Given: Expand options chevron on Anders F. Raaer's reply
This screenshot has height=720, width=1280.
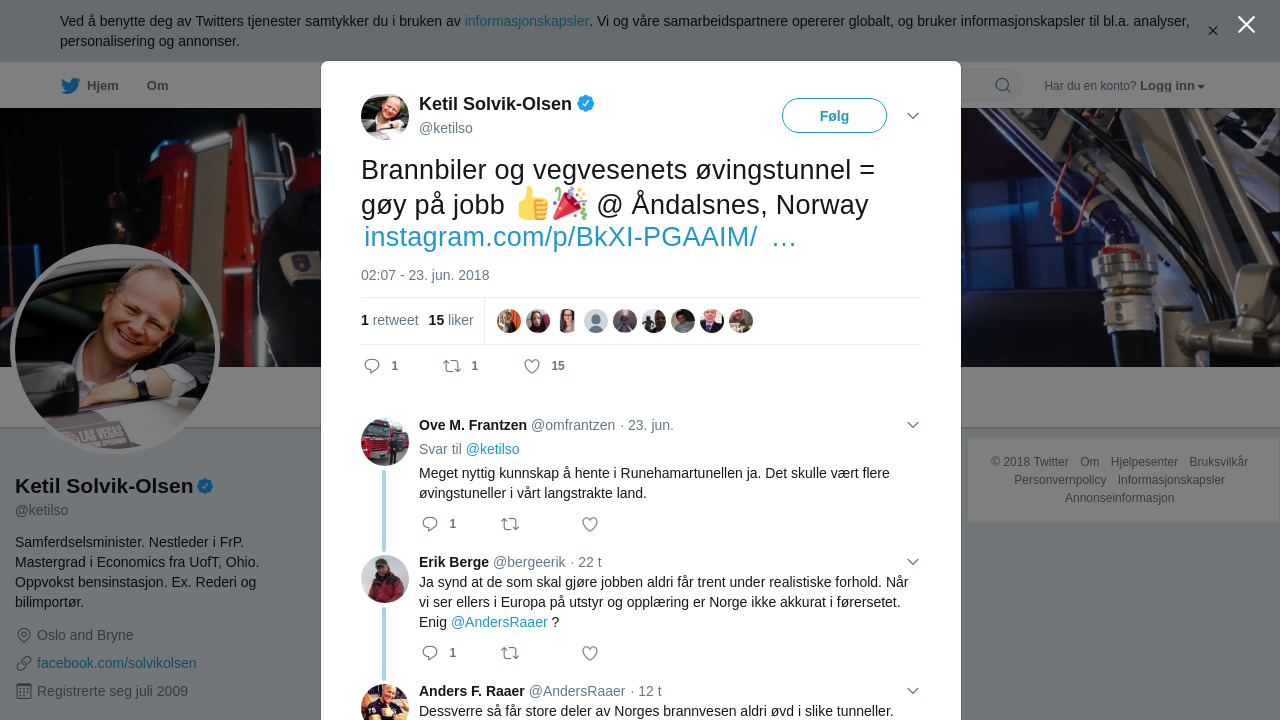Looking at the screenshot, I should click(913, 691).
